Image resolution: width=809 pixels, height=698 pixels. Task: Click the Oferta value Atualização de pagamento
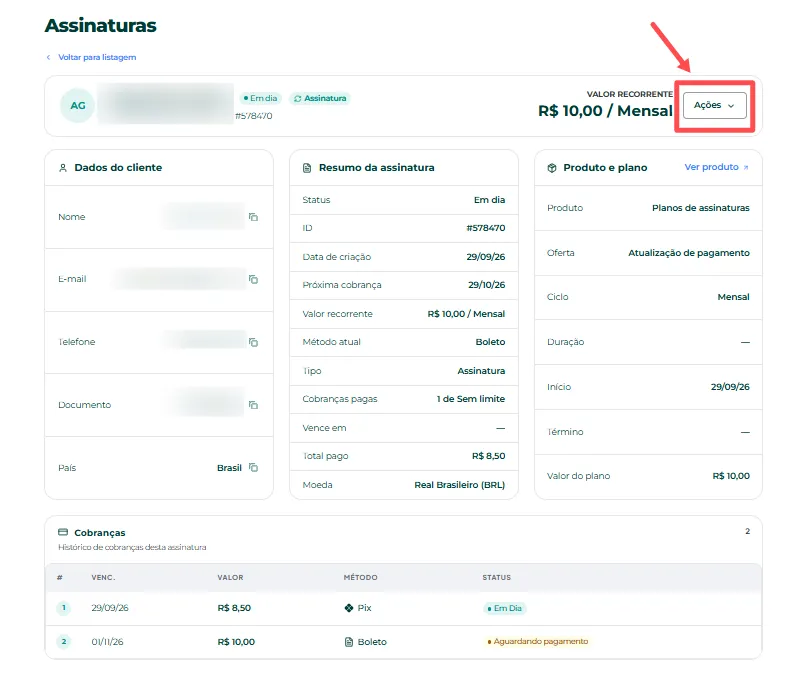(x=689, y=253)
